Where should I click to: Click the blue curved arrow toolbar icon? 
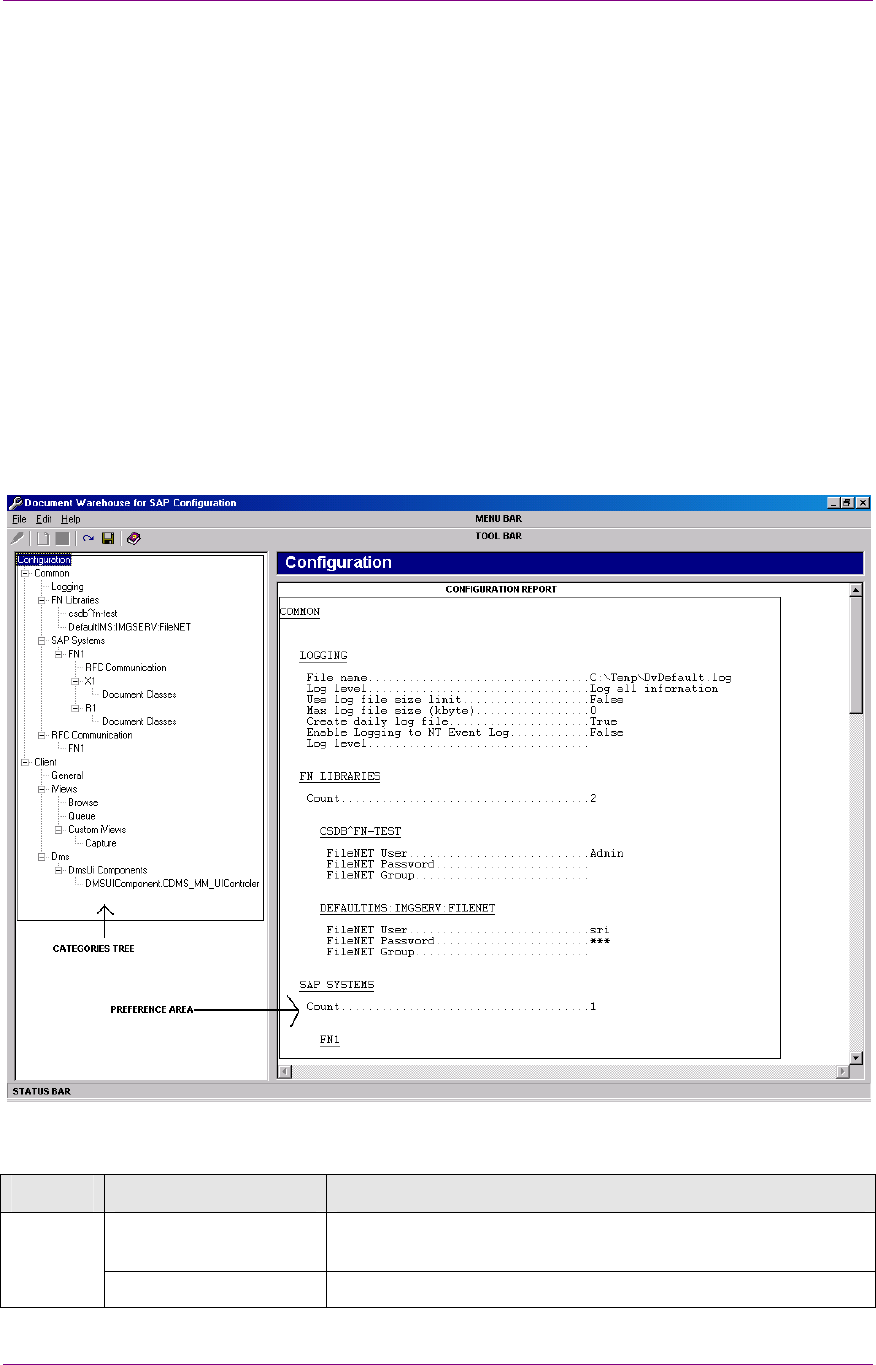pyautogui.click(x=88, y=537)
